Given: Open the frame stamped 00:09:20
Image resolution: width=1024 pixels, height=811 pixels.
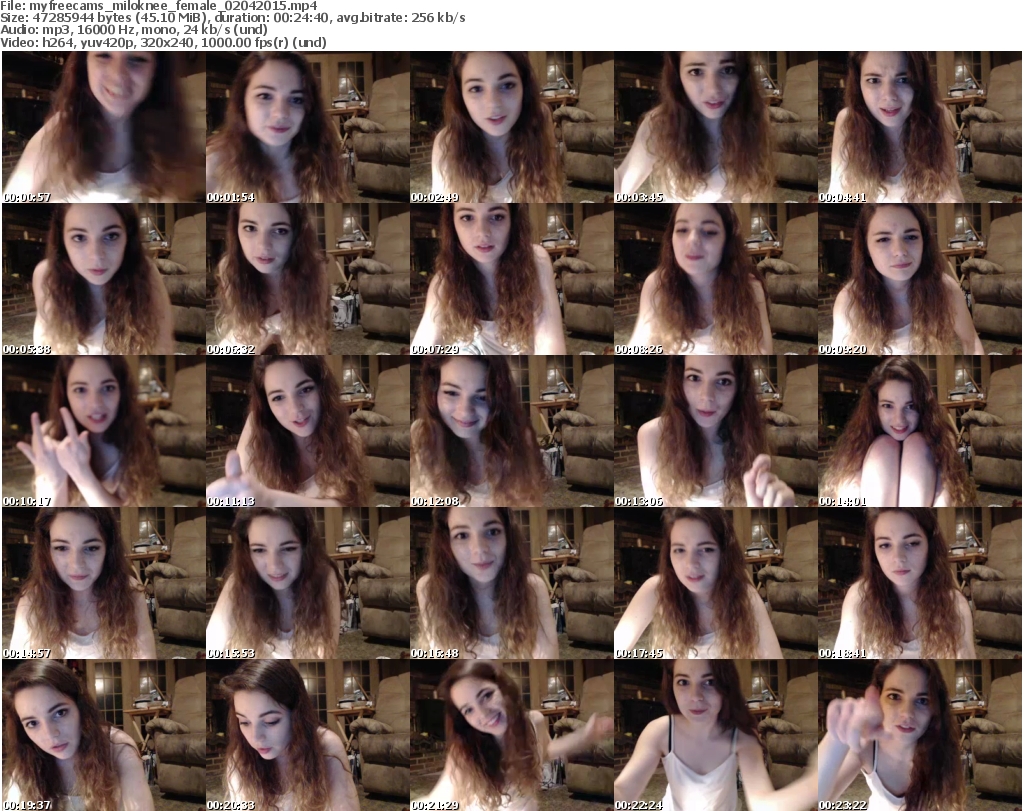Looking at the screenshot, I should pos(920,279).
